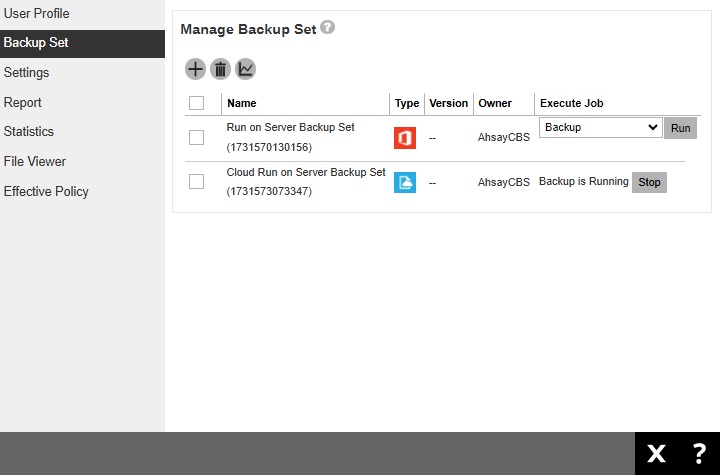Open the backup set report chart icon

pyautogui.click(x=245, y=69)
